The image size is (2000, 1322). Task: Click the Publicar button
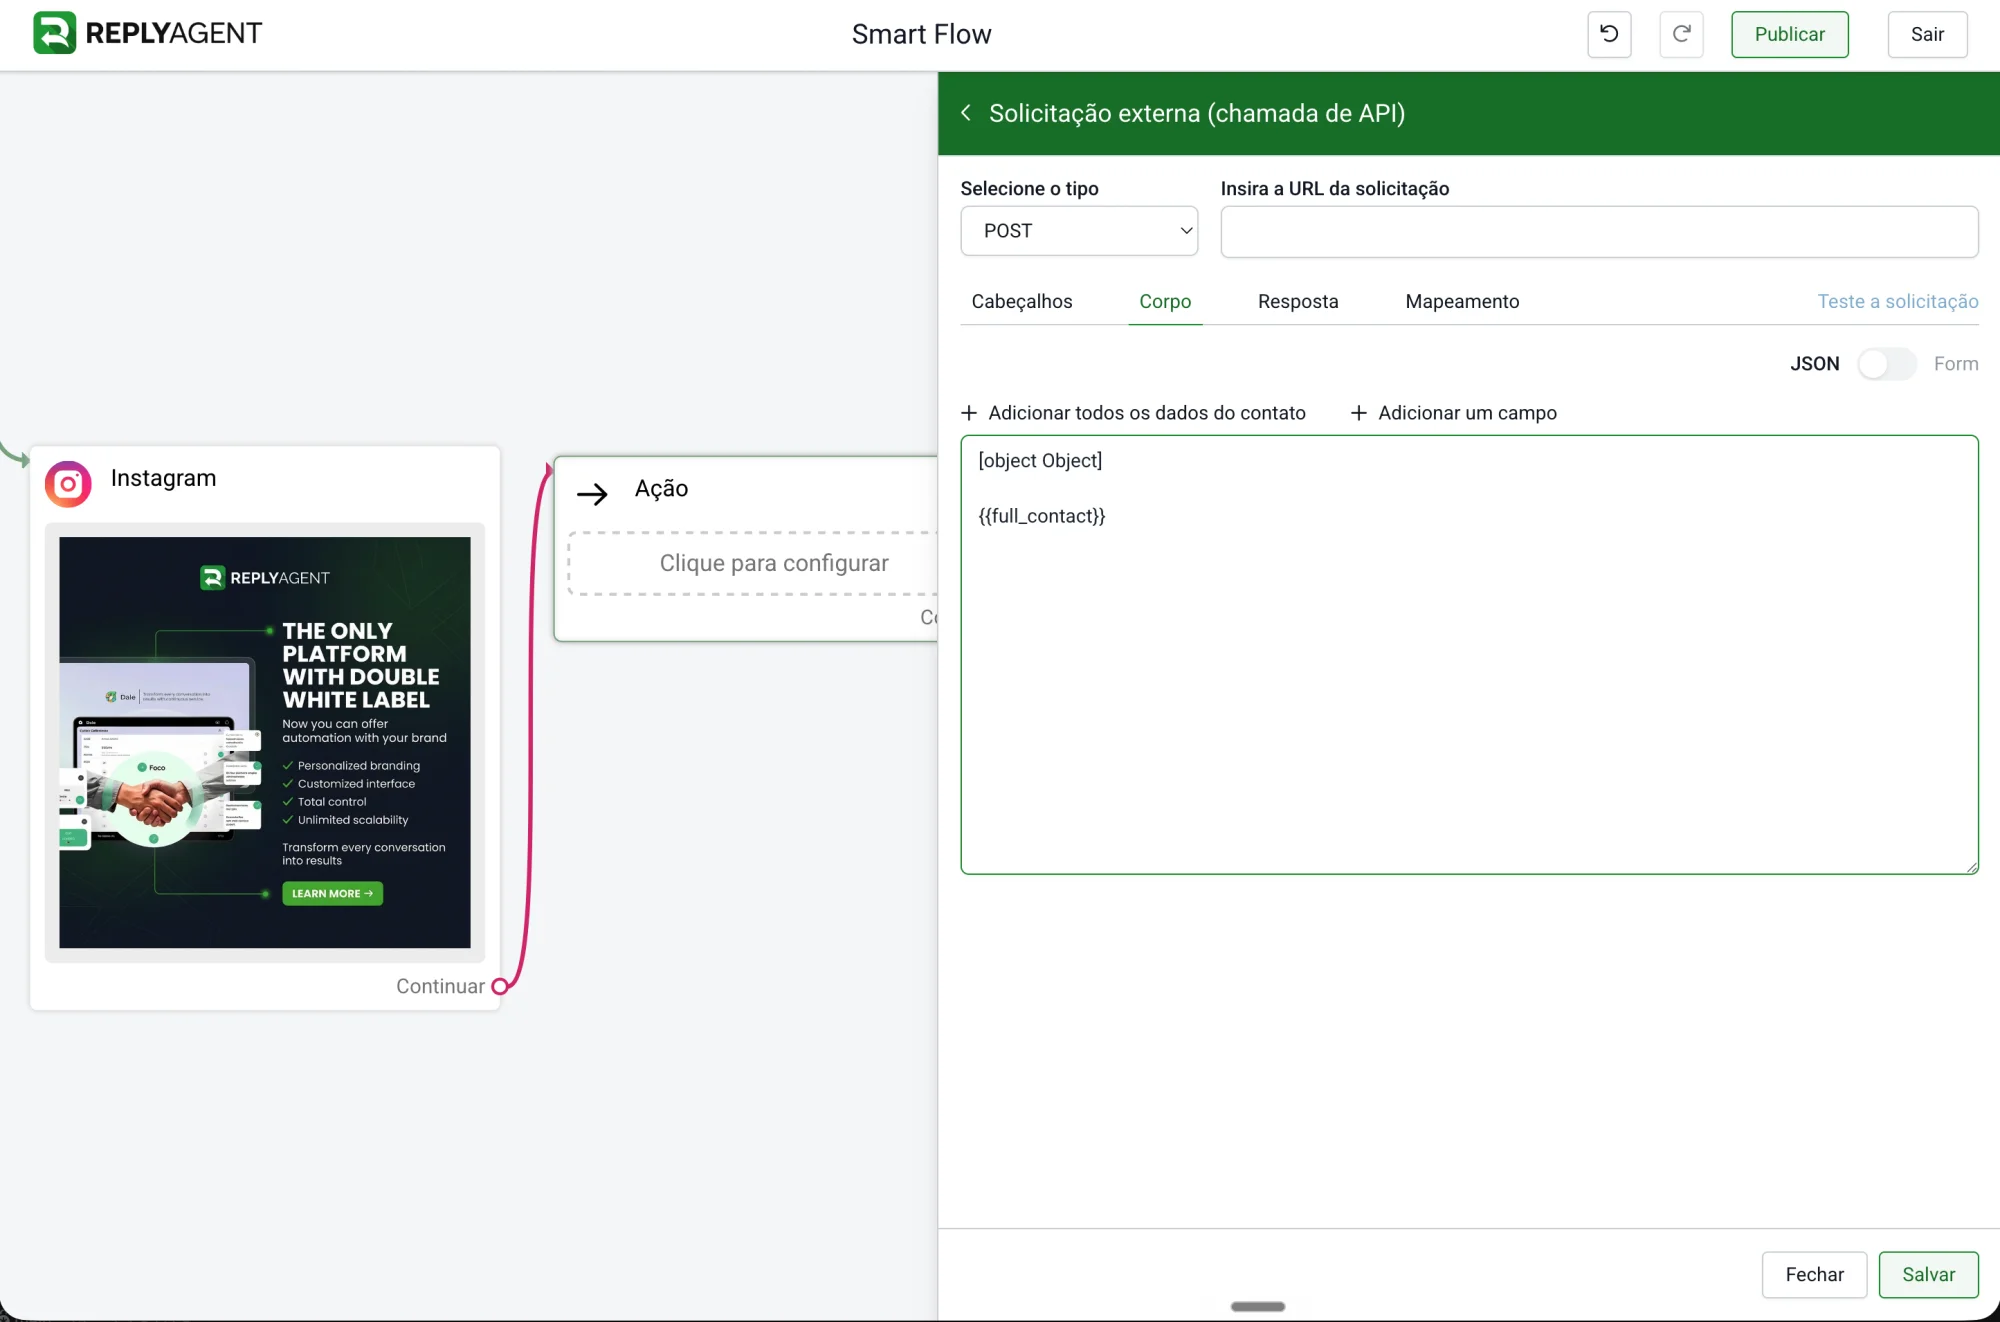(1789, 34)
